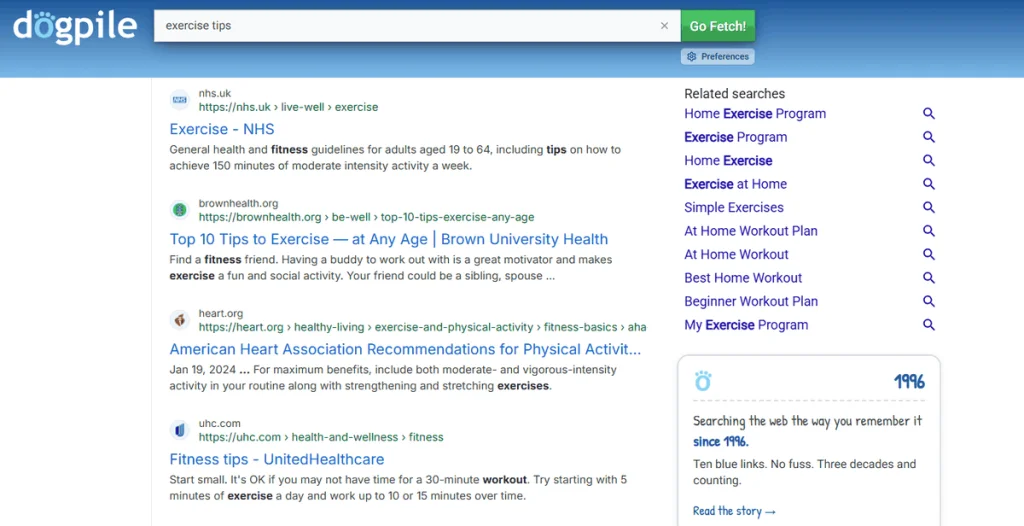
Task: Click the 'Related searches' heading
Action: (735, 94)
